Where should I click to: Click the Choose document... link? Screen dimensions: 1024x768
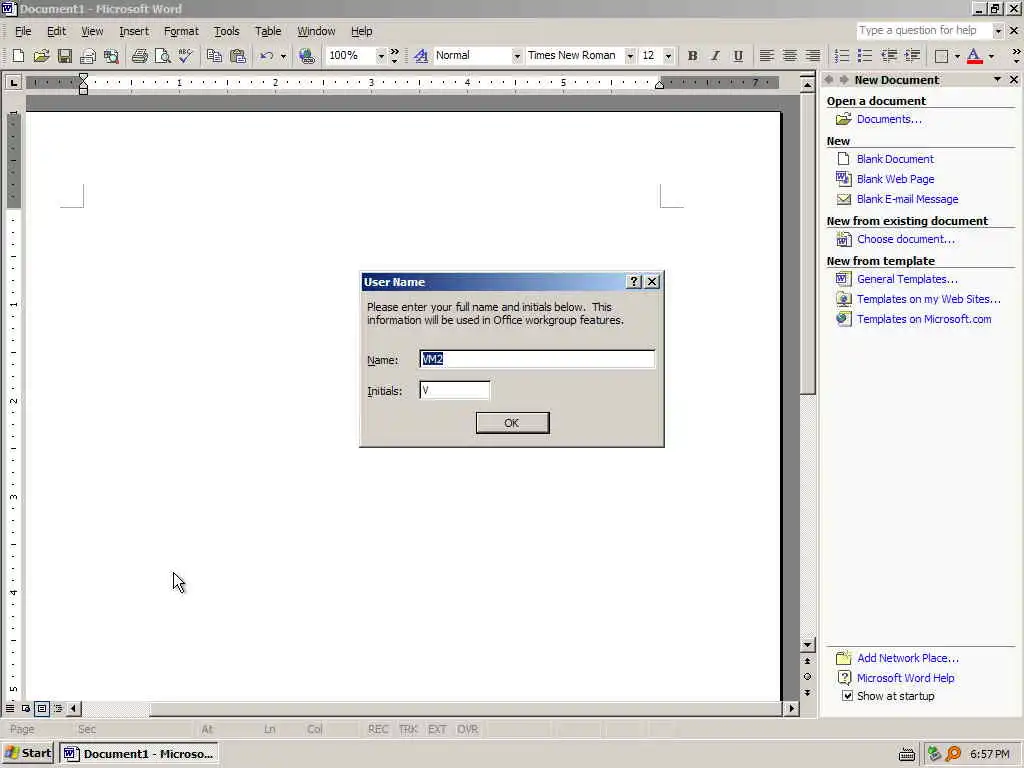pos(906,239)
